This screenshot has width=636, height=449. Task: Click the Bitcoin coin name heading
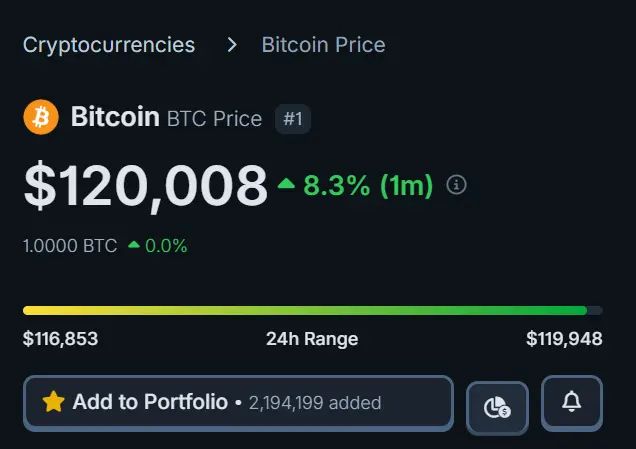click(115, 117)
